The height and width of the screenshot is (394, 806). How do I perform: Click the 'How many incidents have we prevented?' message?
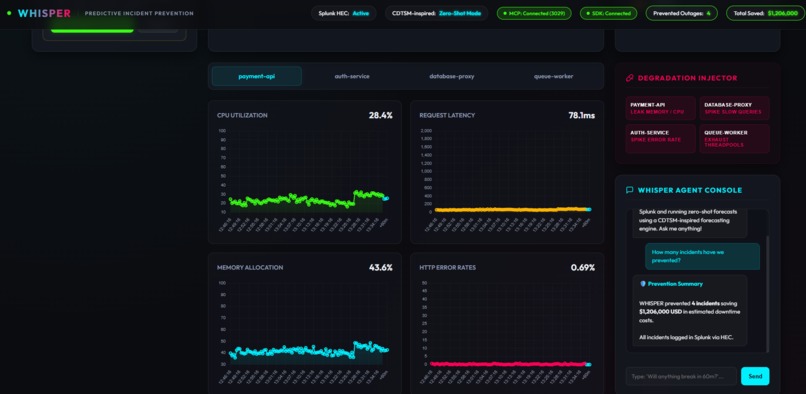702,256
